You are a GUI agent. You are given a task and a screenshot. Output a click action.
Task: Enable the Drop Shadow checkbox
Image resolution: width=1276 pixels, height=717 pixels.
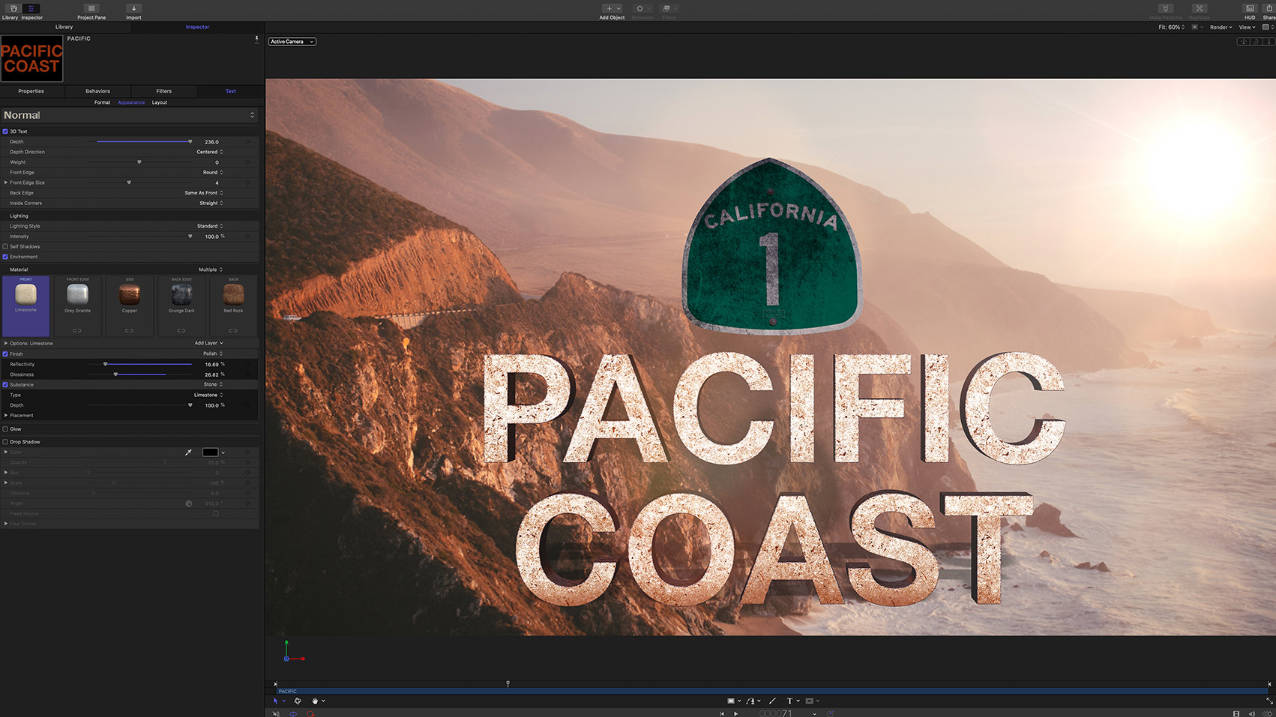coord(5,441)
